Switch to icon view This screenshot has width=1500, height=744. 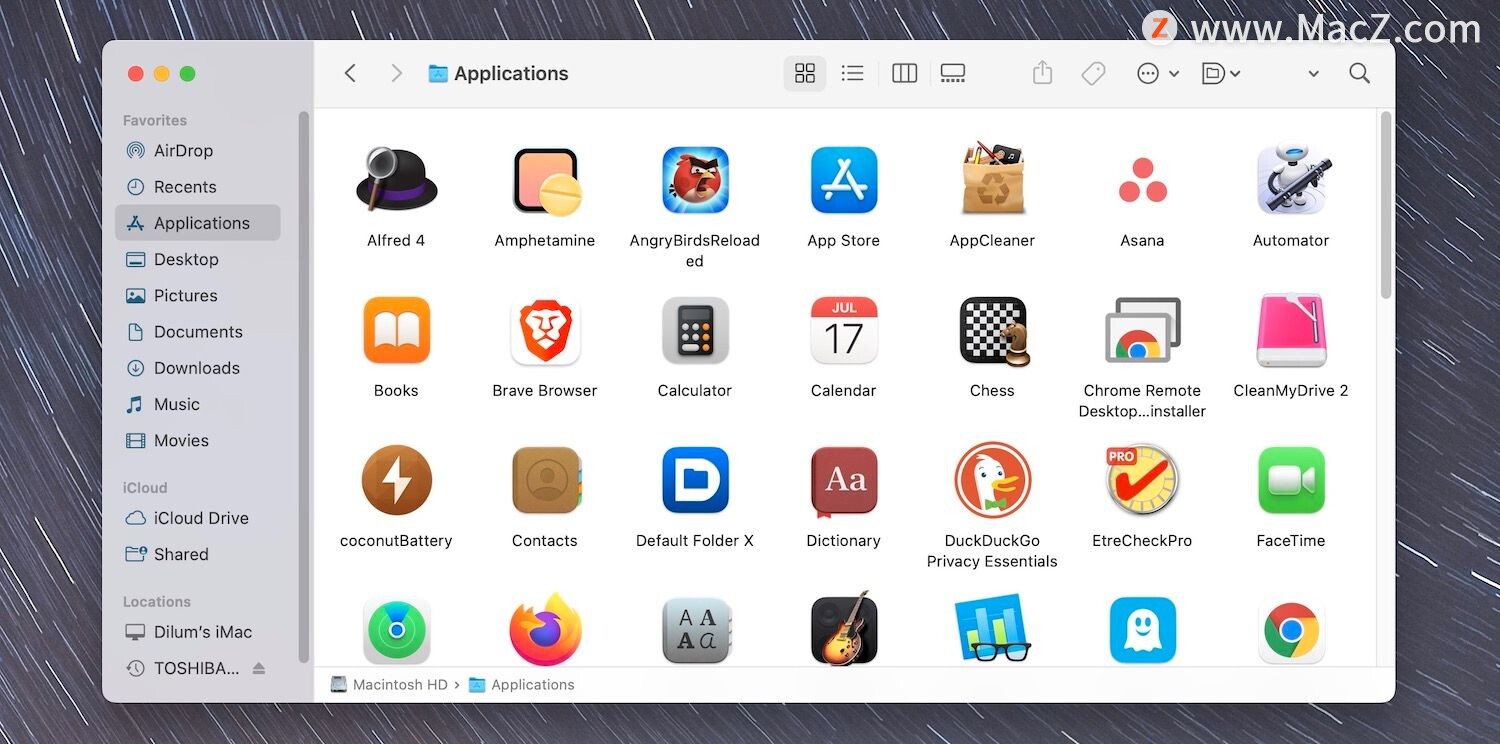[805, 73]
